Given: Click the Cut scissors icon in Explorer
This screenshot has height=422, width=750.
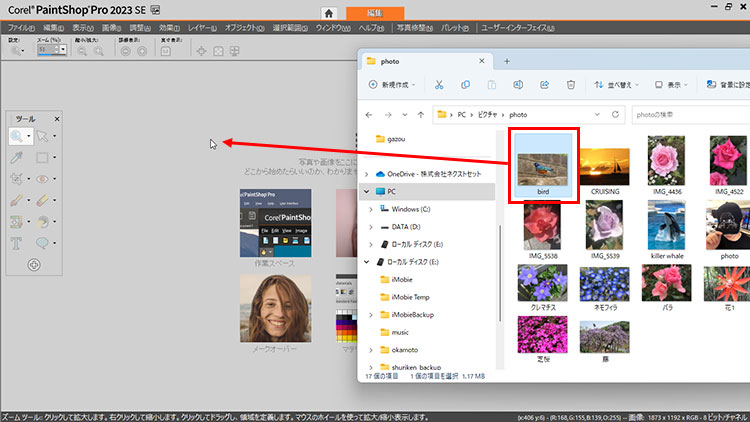Looking at the screenshot, I should (439, 85).
